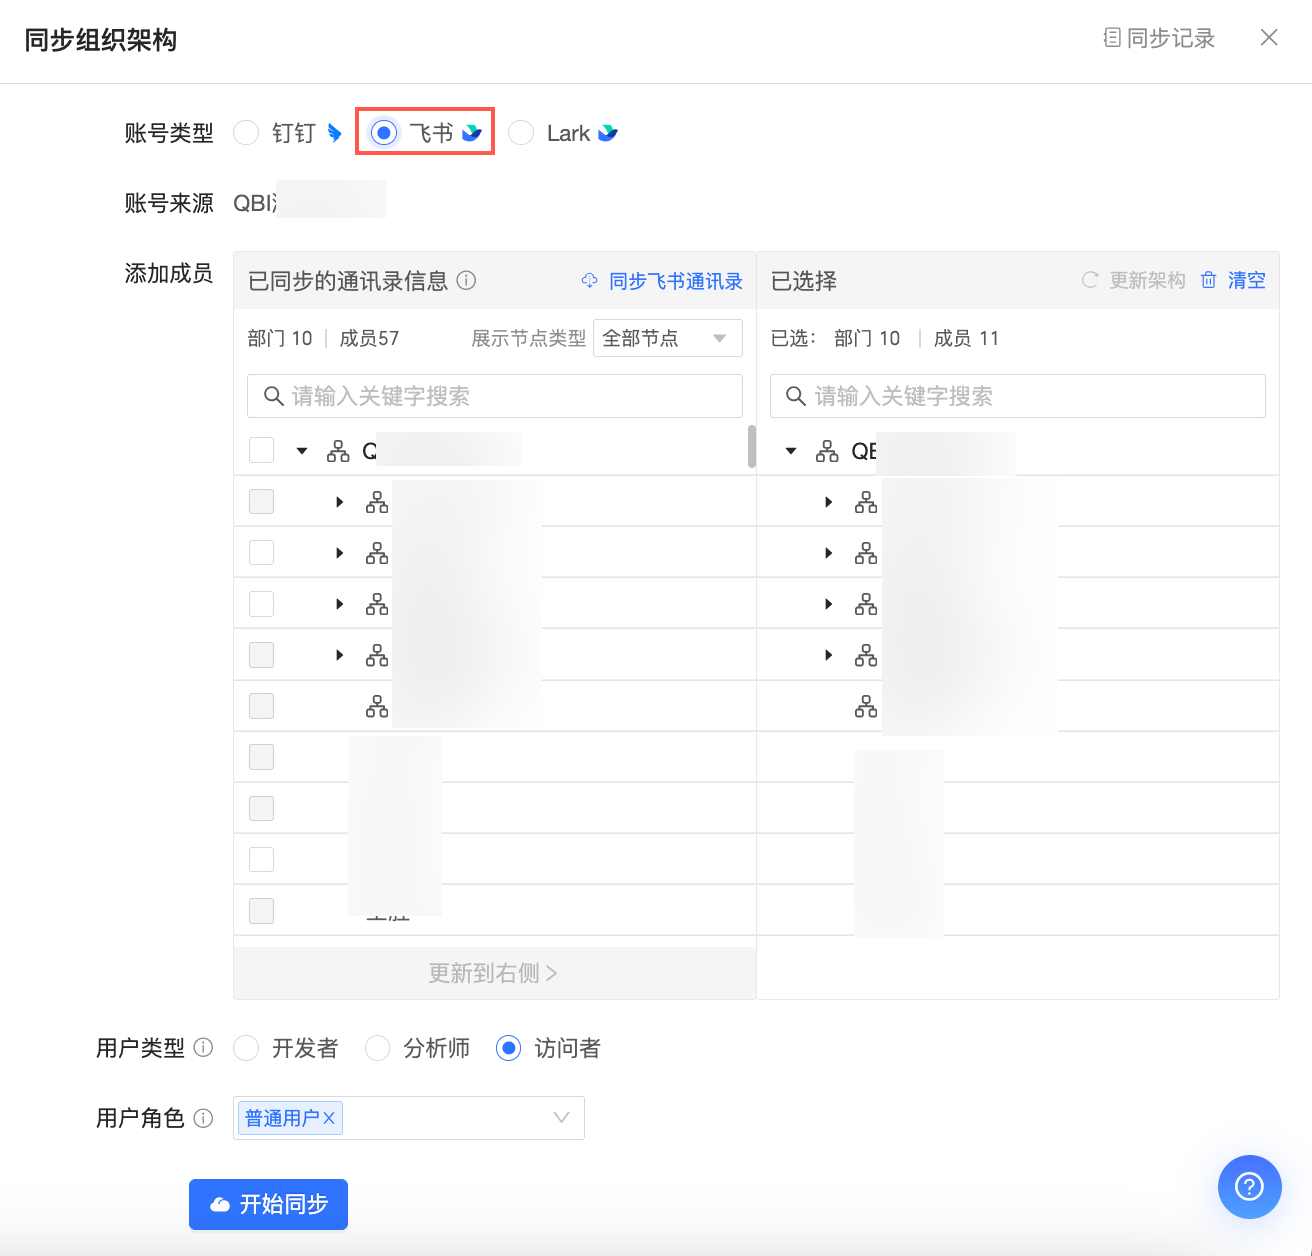Open the 全部节点 node type dropdown
The height and width of the screenshot is (1256, 1312).
[668, 338]
